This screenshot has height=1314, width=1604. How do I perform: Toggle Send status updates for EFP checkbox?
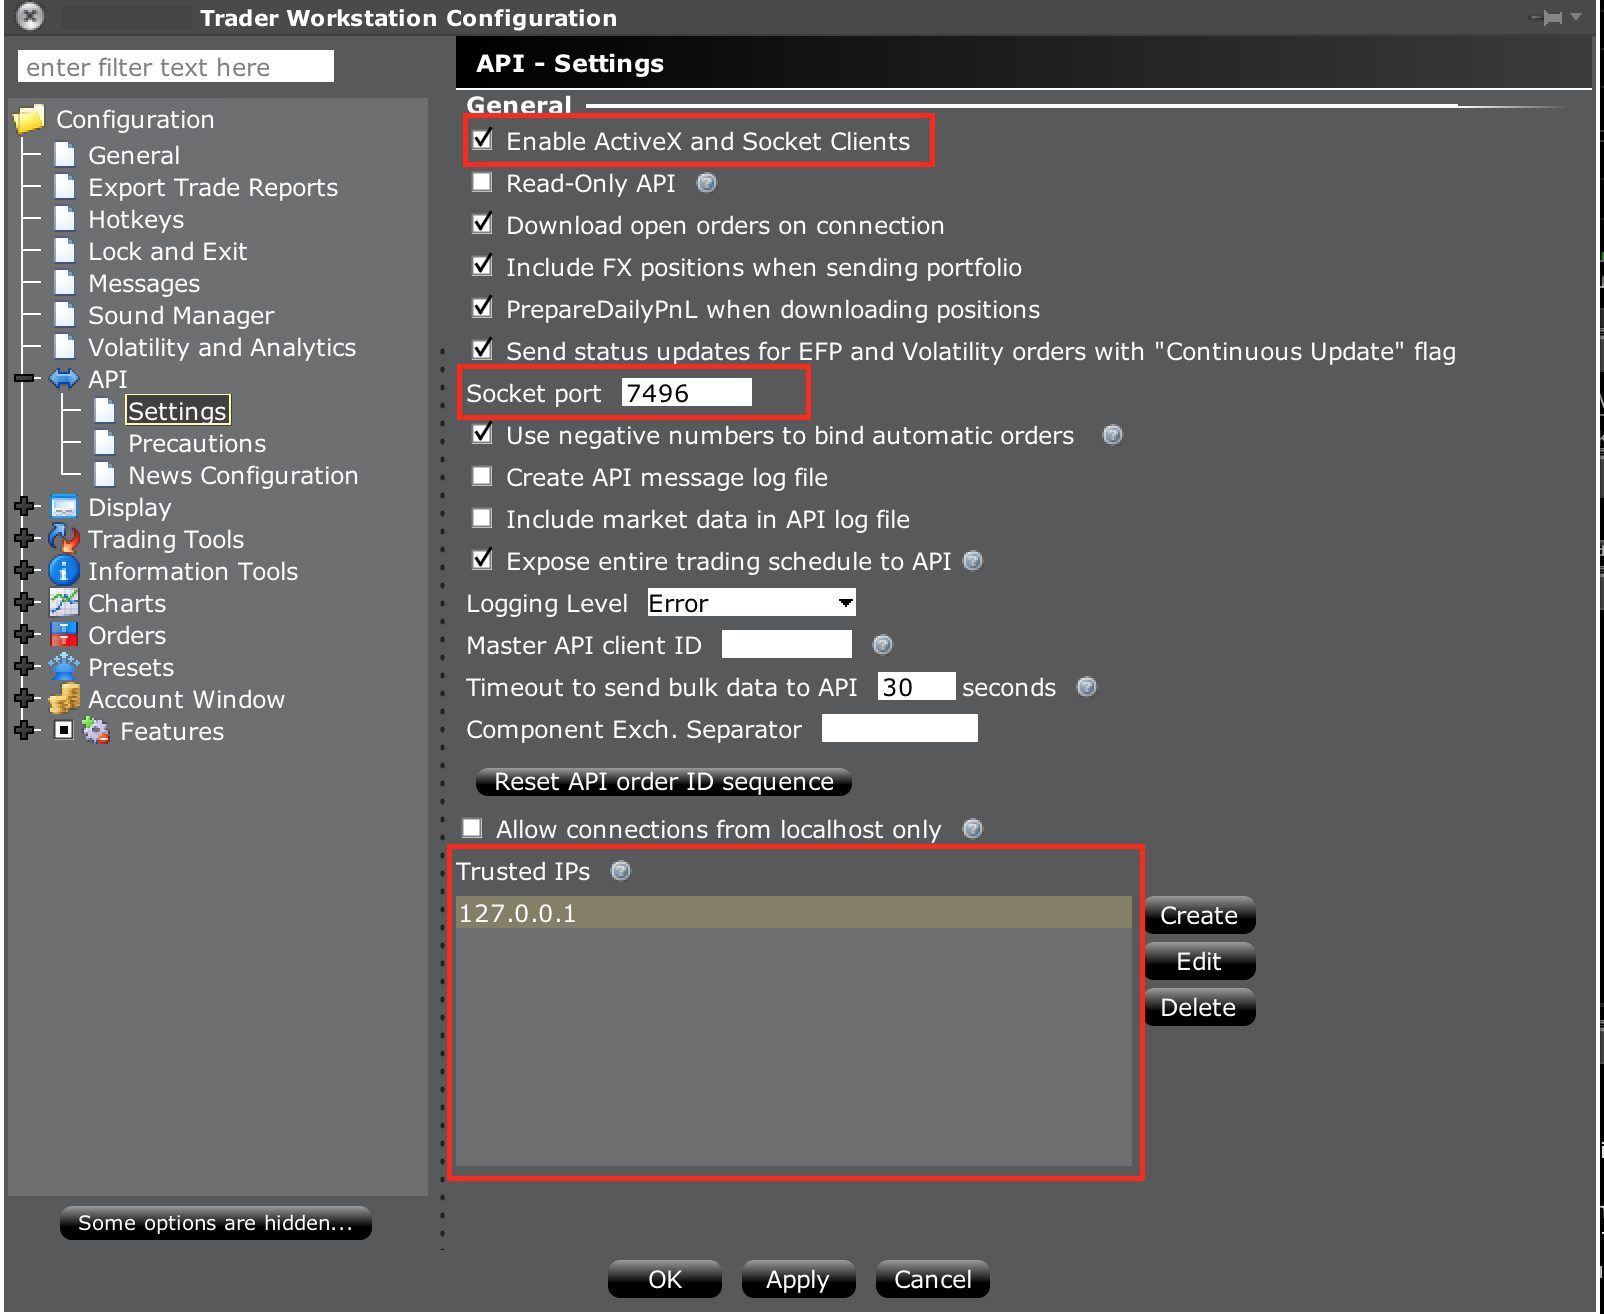tap(482, 350)
